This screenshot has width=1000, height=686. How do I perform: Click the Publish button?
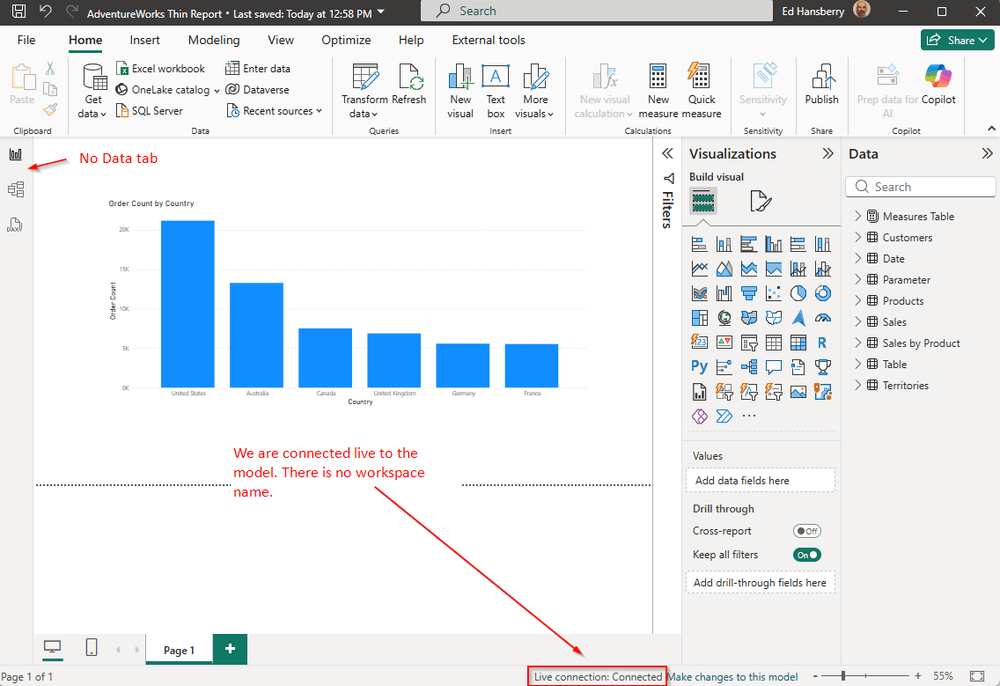click(821, 85)
